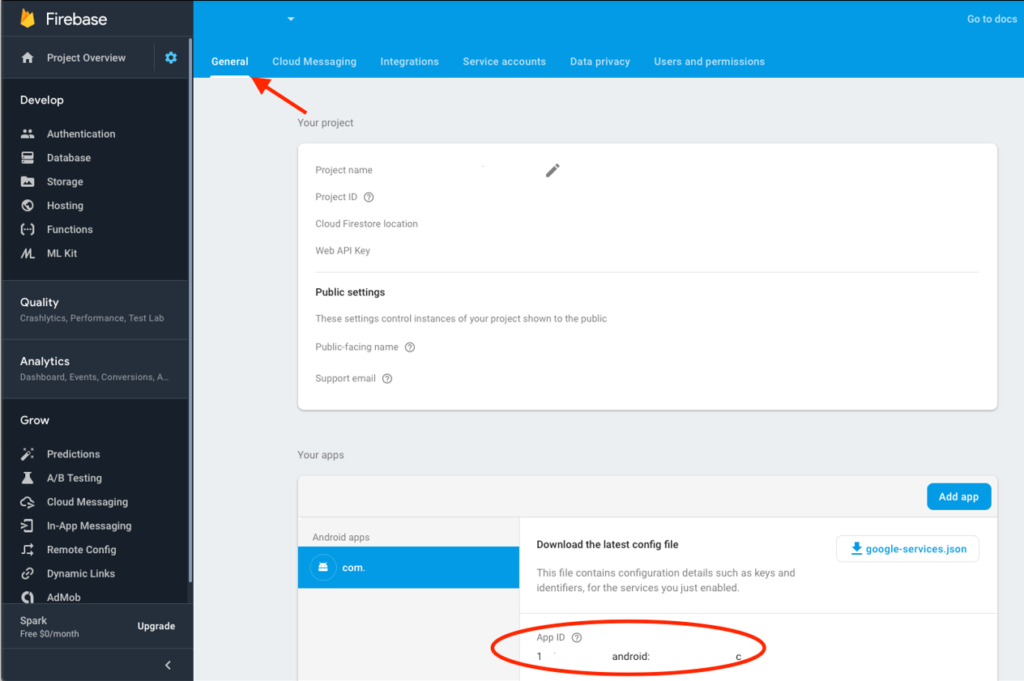Open the Users and permissions tab

709,61
